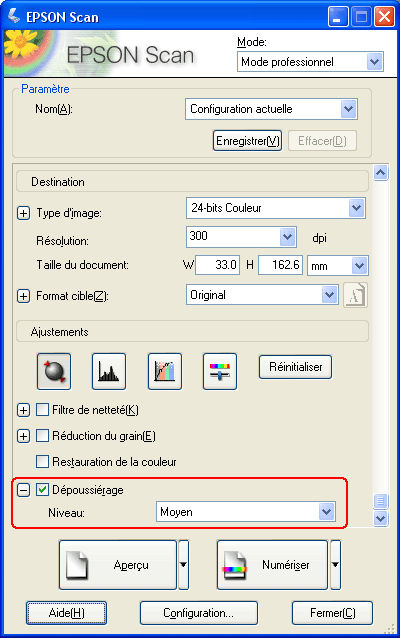Viewport: 400px width, 638px height.
Task: Enable the Réduction du grain checkbox
Action: coord(42,436)
